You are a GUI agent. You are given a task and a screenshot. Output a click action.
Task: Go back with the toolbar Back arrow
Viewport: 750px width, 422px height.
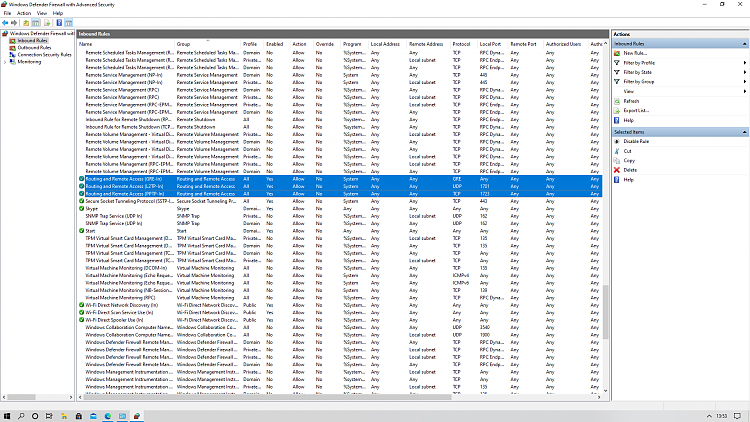click(x=5, y=23)
